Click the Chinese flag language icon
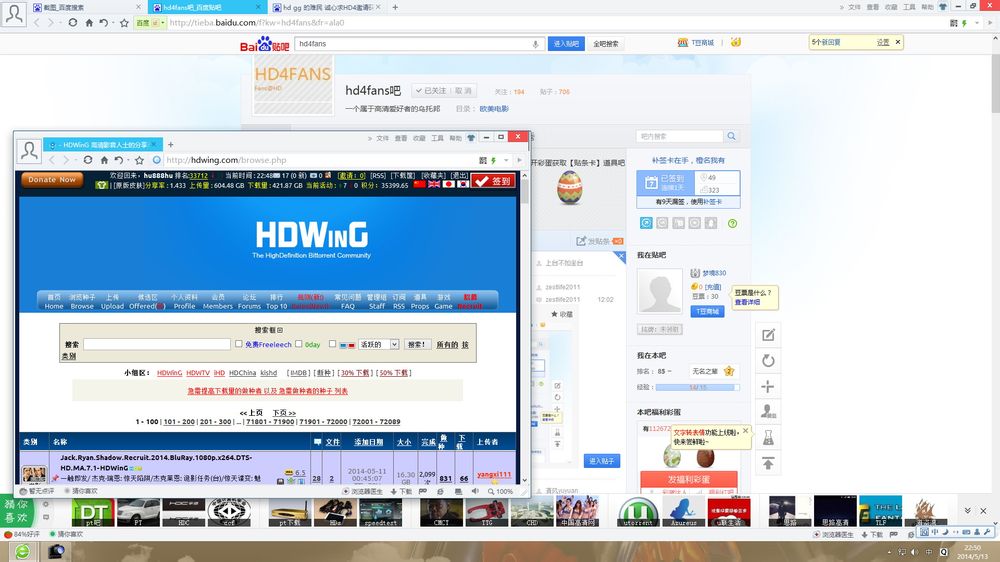Image resolution: width=1000 pixels, height=562 pixels. (x=419, y=184)
